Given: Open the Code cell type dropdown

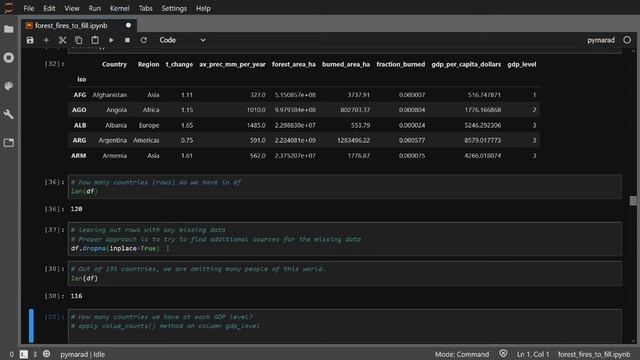Looking at the screenshot, I should (182, 40).
